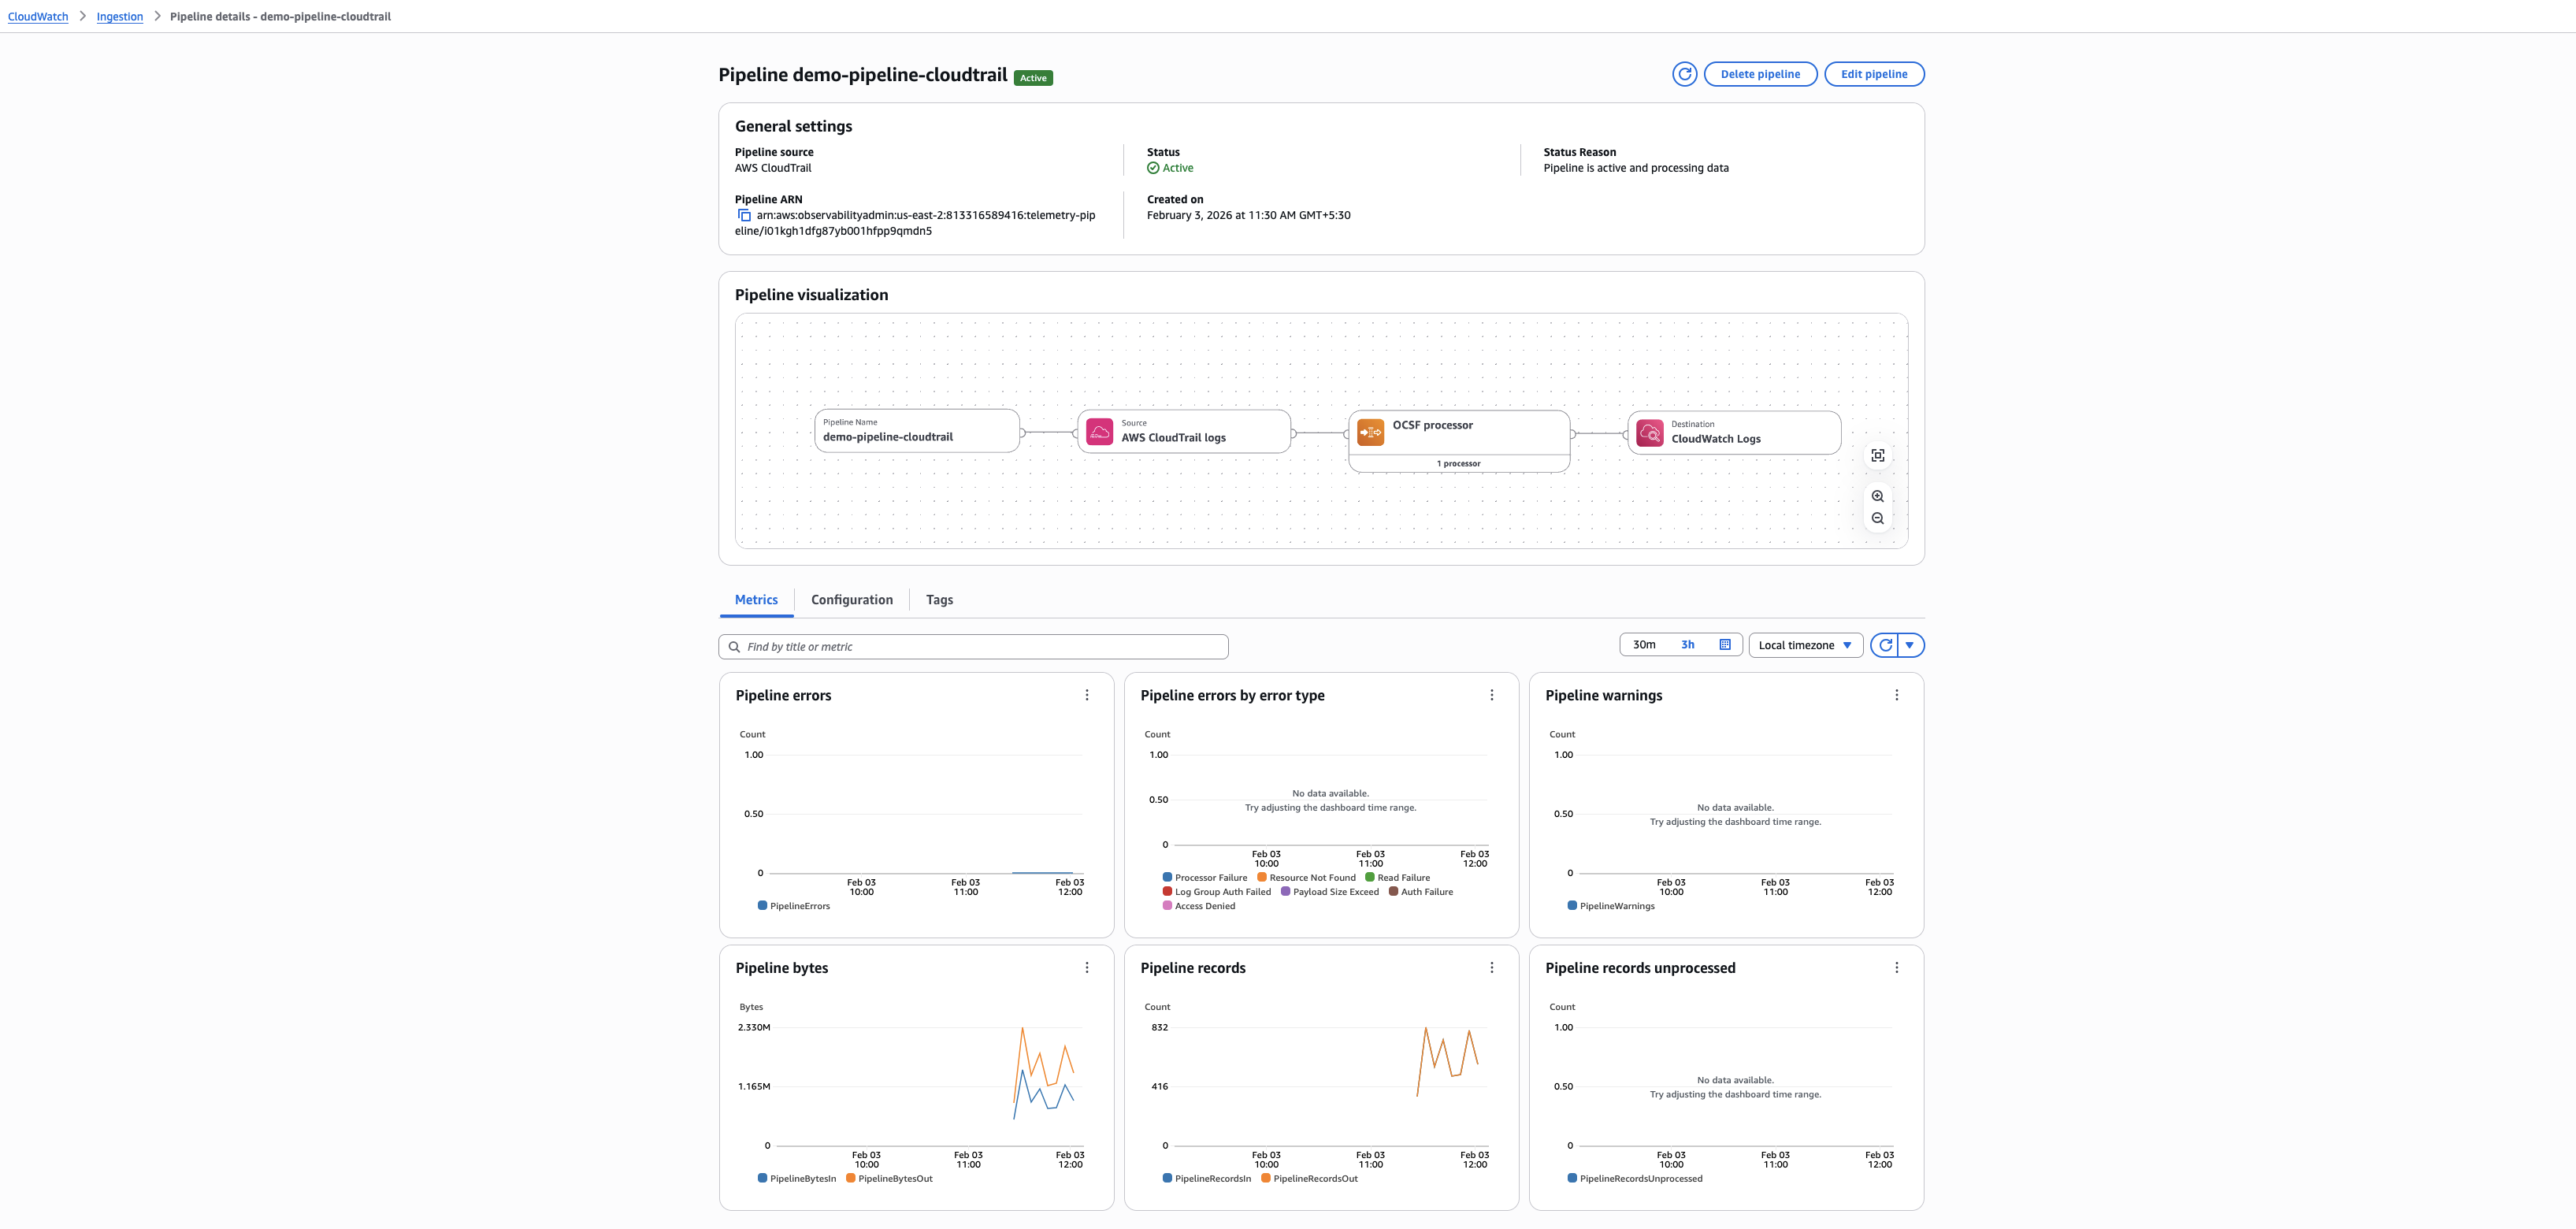Click the OCSF processor node icon
The image size is (2576, 1229).
coord(1370,432)
